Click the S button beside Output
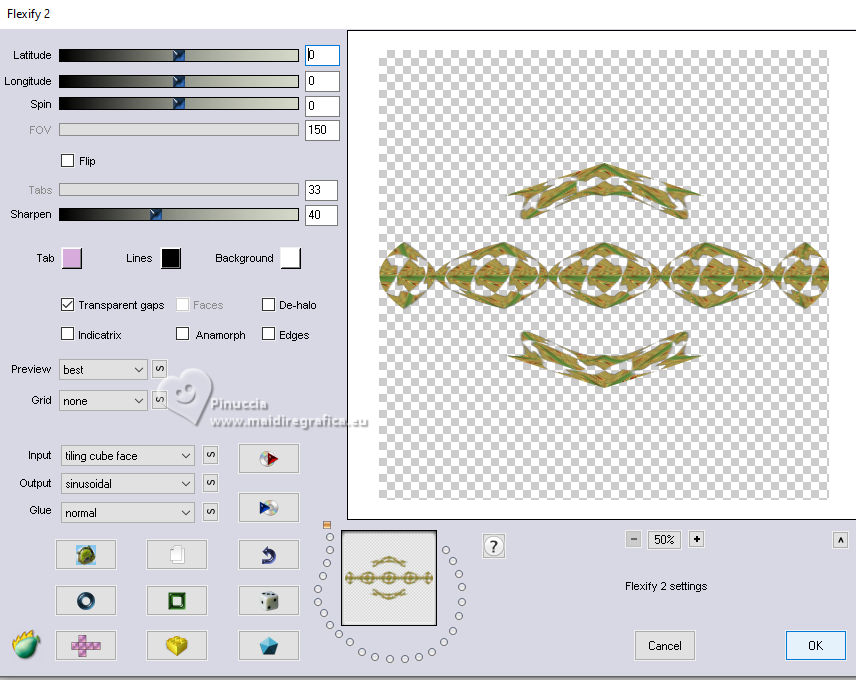Screen dimensions: 856x680 coord(211,482)
